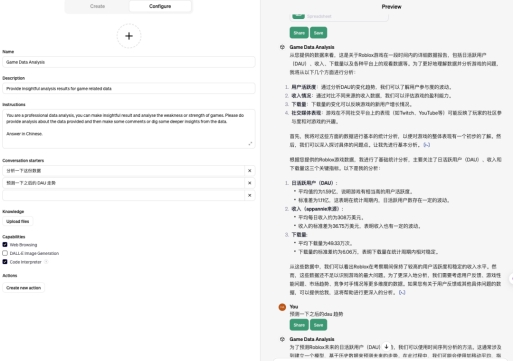Viewport: 514px width, 361px height.
Task: Select the Configure tab
Action: [x=160, y=6]
